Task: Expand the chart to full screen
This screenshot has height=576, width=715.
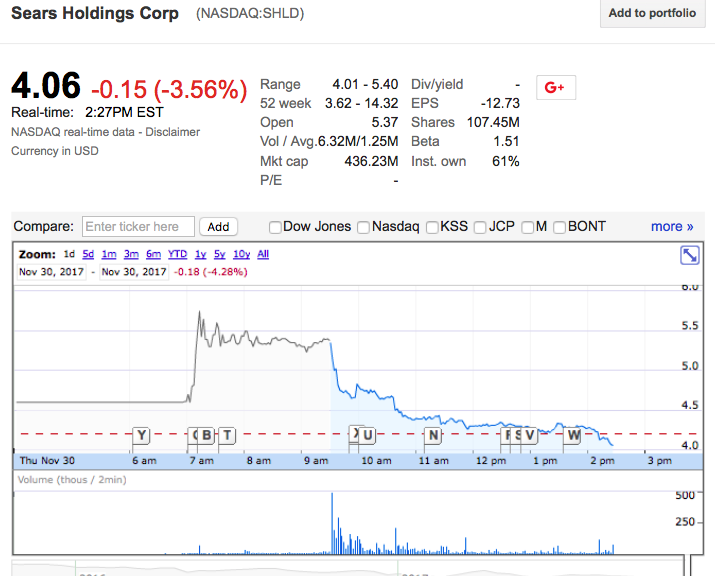Action: coord(689,255)
